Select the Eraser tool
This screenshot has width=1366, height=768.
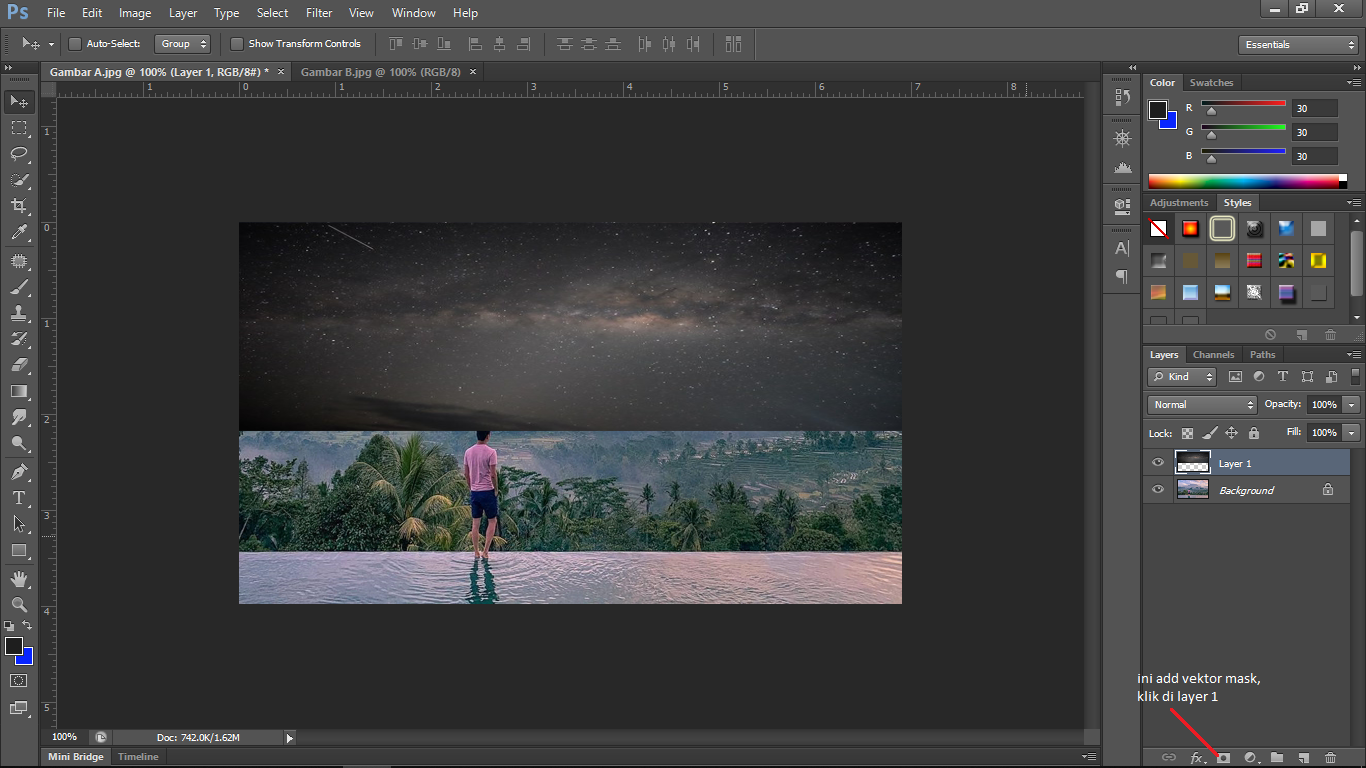pos(19,365)
